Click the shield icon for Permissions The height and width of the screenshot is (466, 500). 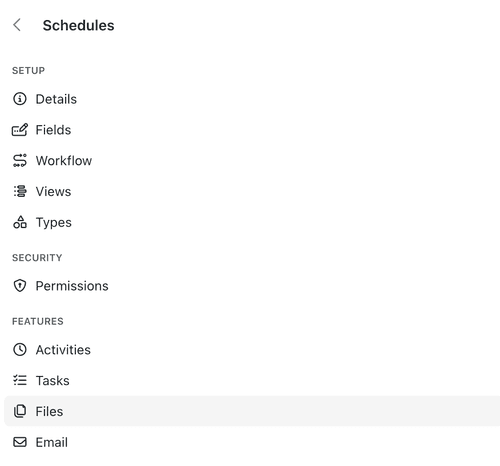(x=20, y=286)
